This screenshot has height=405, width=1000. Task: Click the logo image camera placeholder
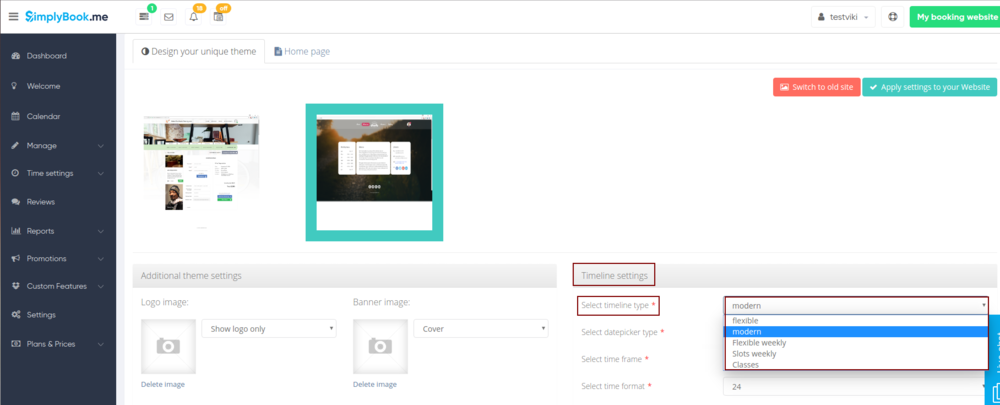click(168, 346)
